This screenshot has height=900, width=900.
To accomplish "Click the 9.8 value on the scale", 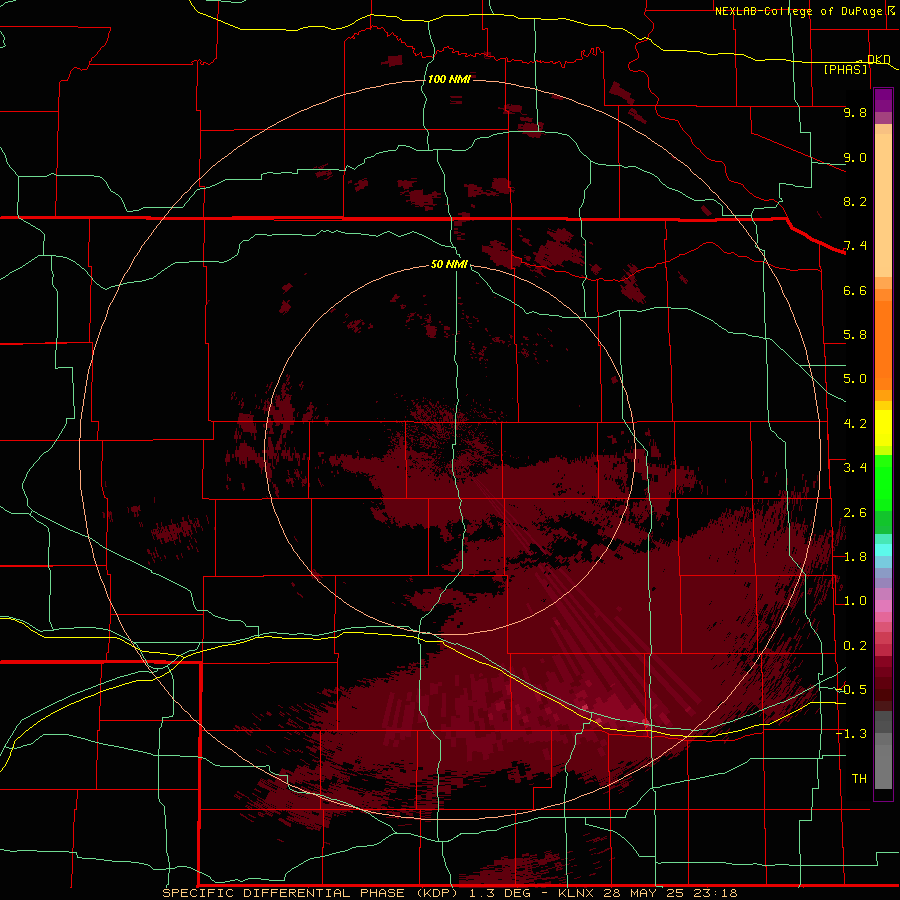I will [x=855, y=112].
